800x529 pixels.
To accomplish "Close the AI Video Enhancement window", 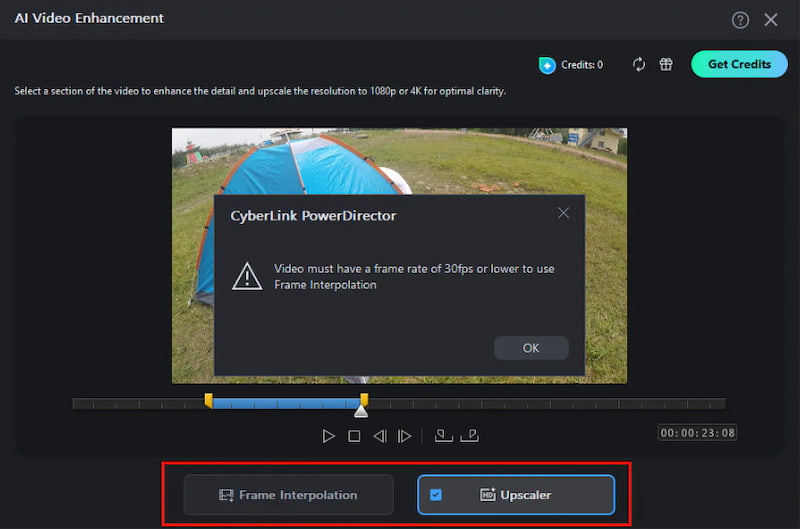I will [770, 20].
